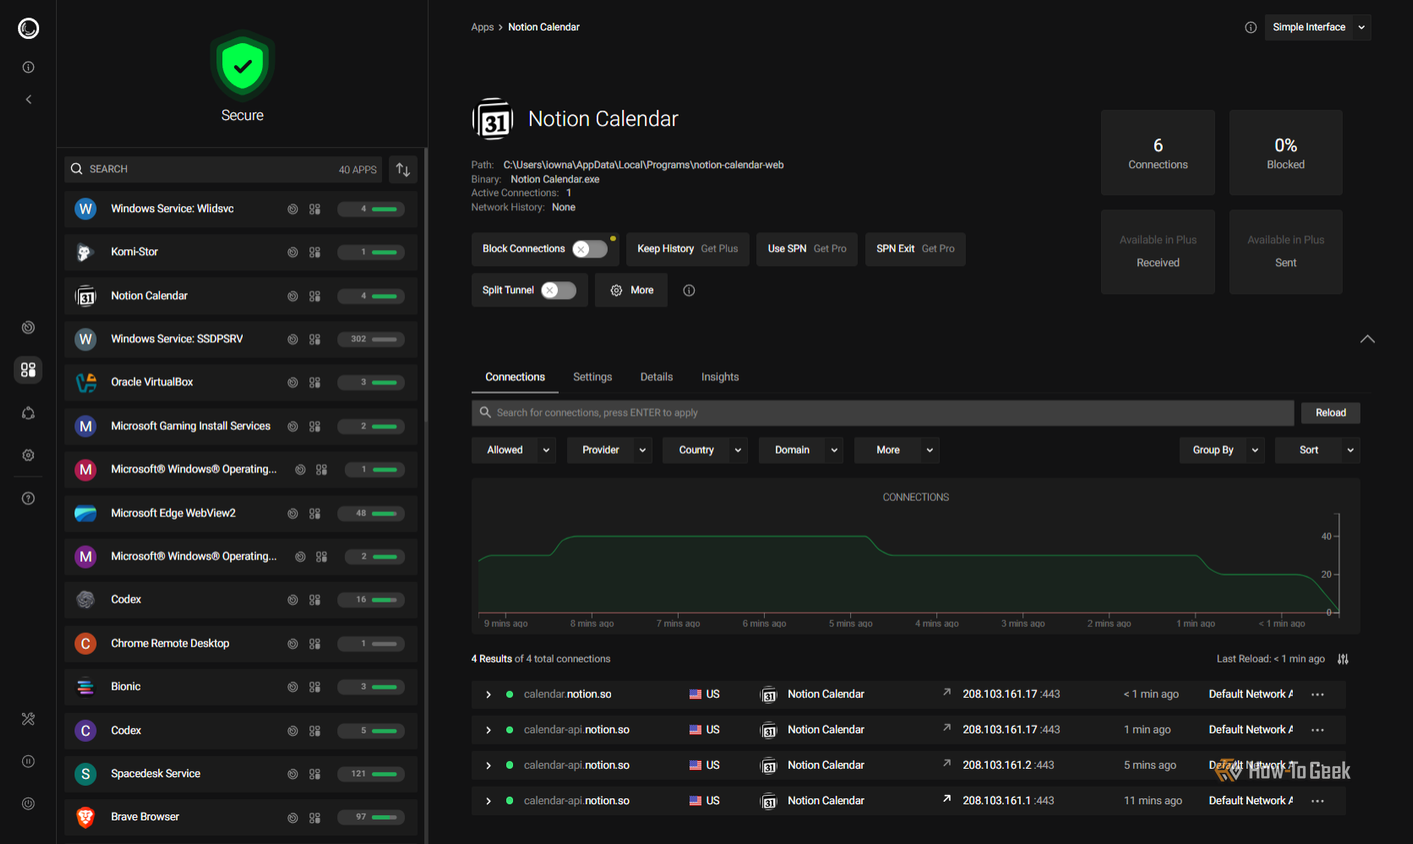Image resolution: width=1413 pixels, height=844 pixels.
Task: Select the Apps grid icon in sidebar
Action: point(28,370)
